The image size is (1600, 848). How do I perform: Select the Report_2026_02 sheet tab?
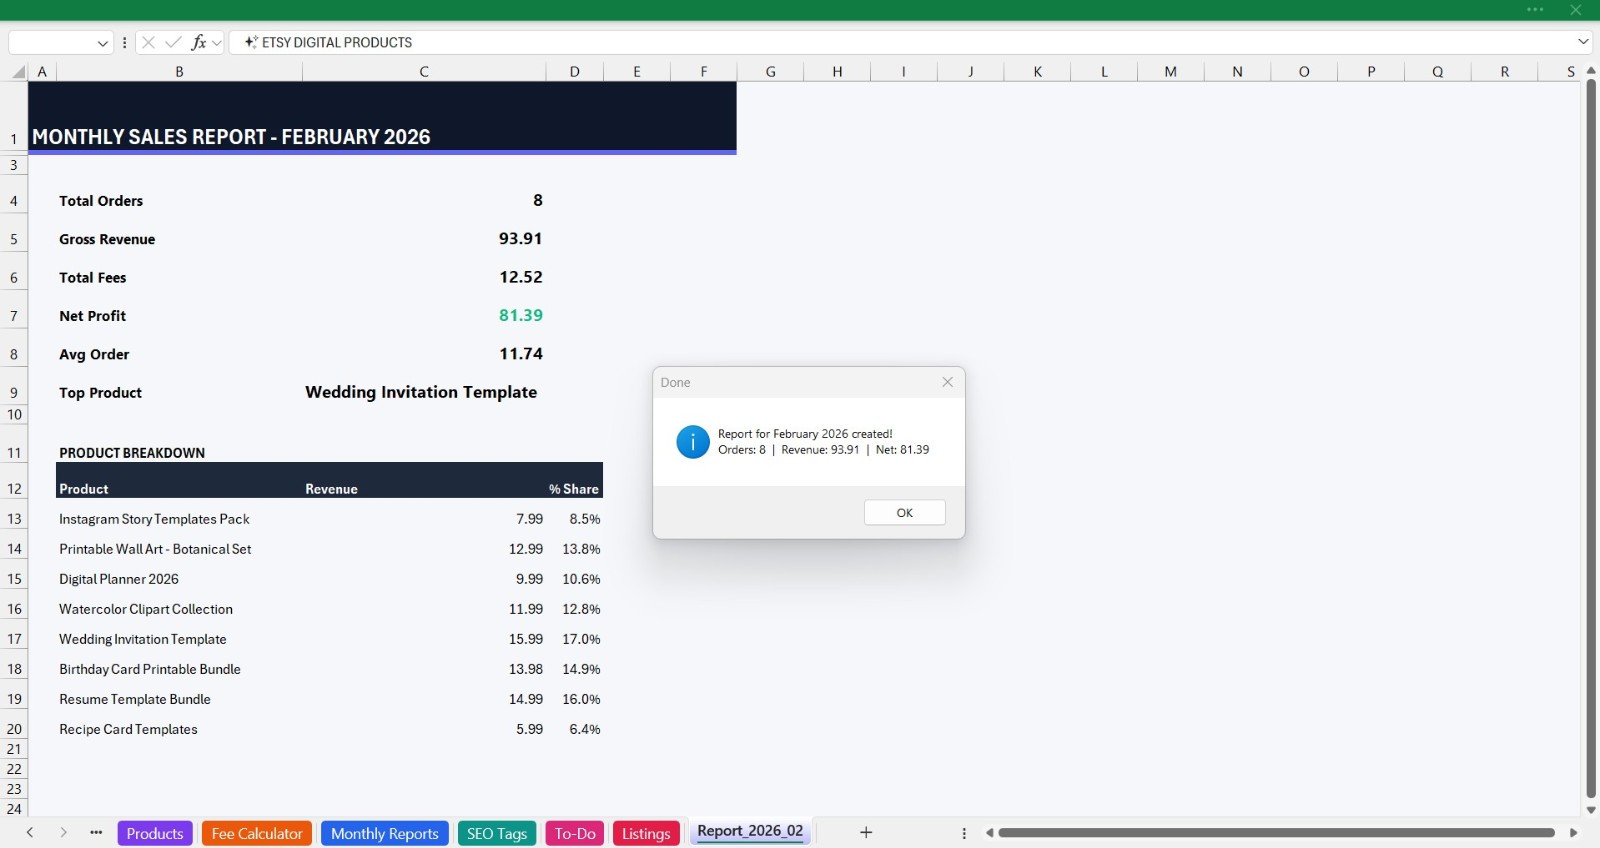[750, 832]
